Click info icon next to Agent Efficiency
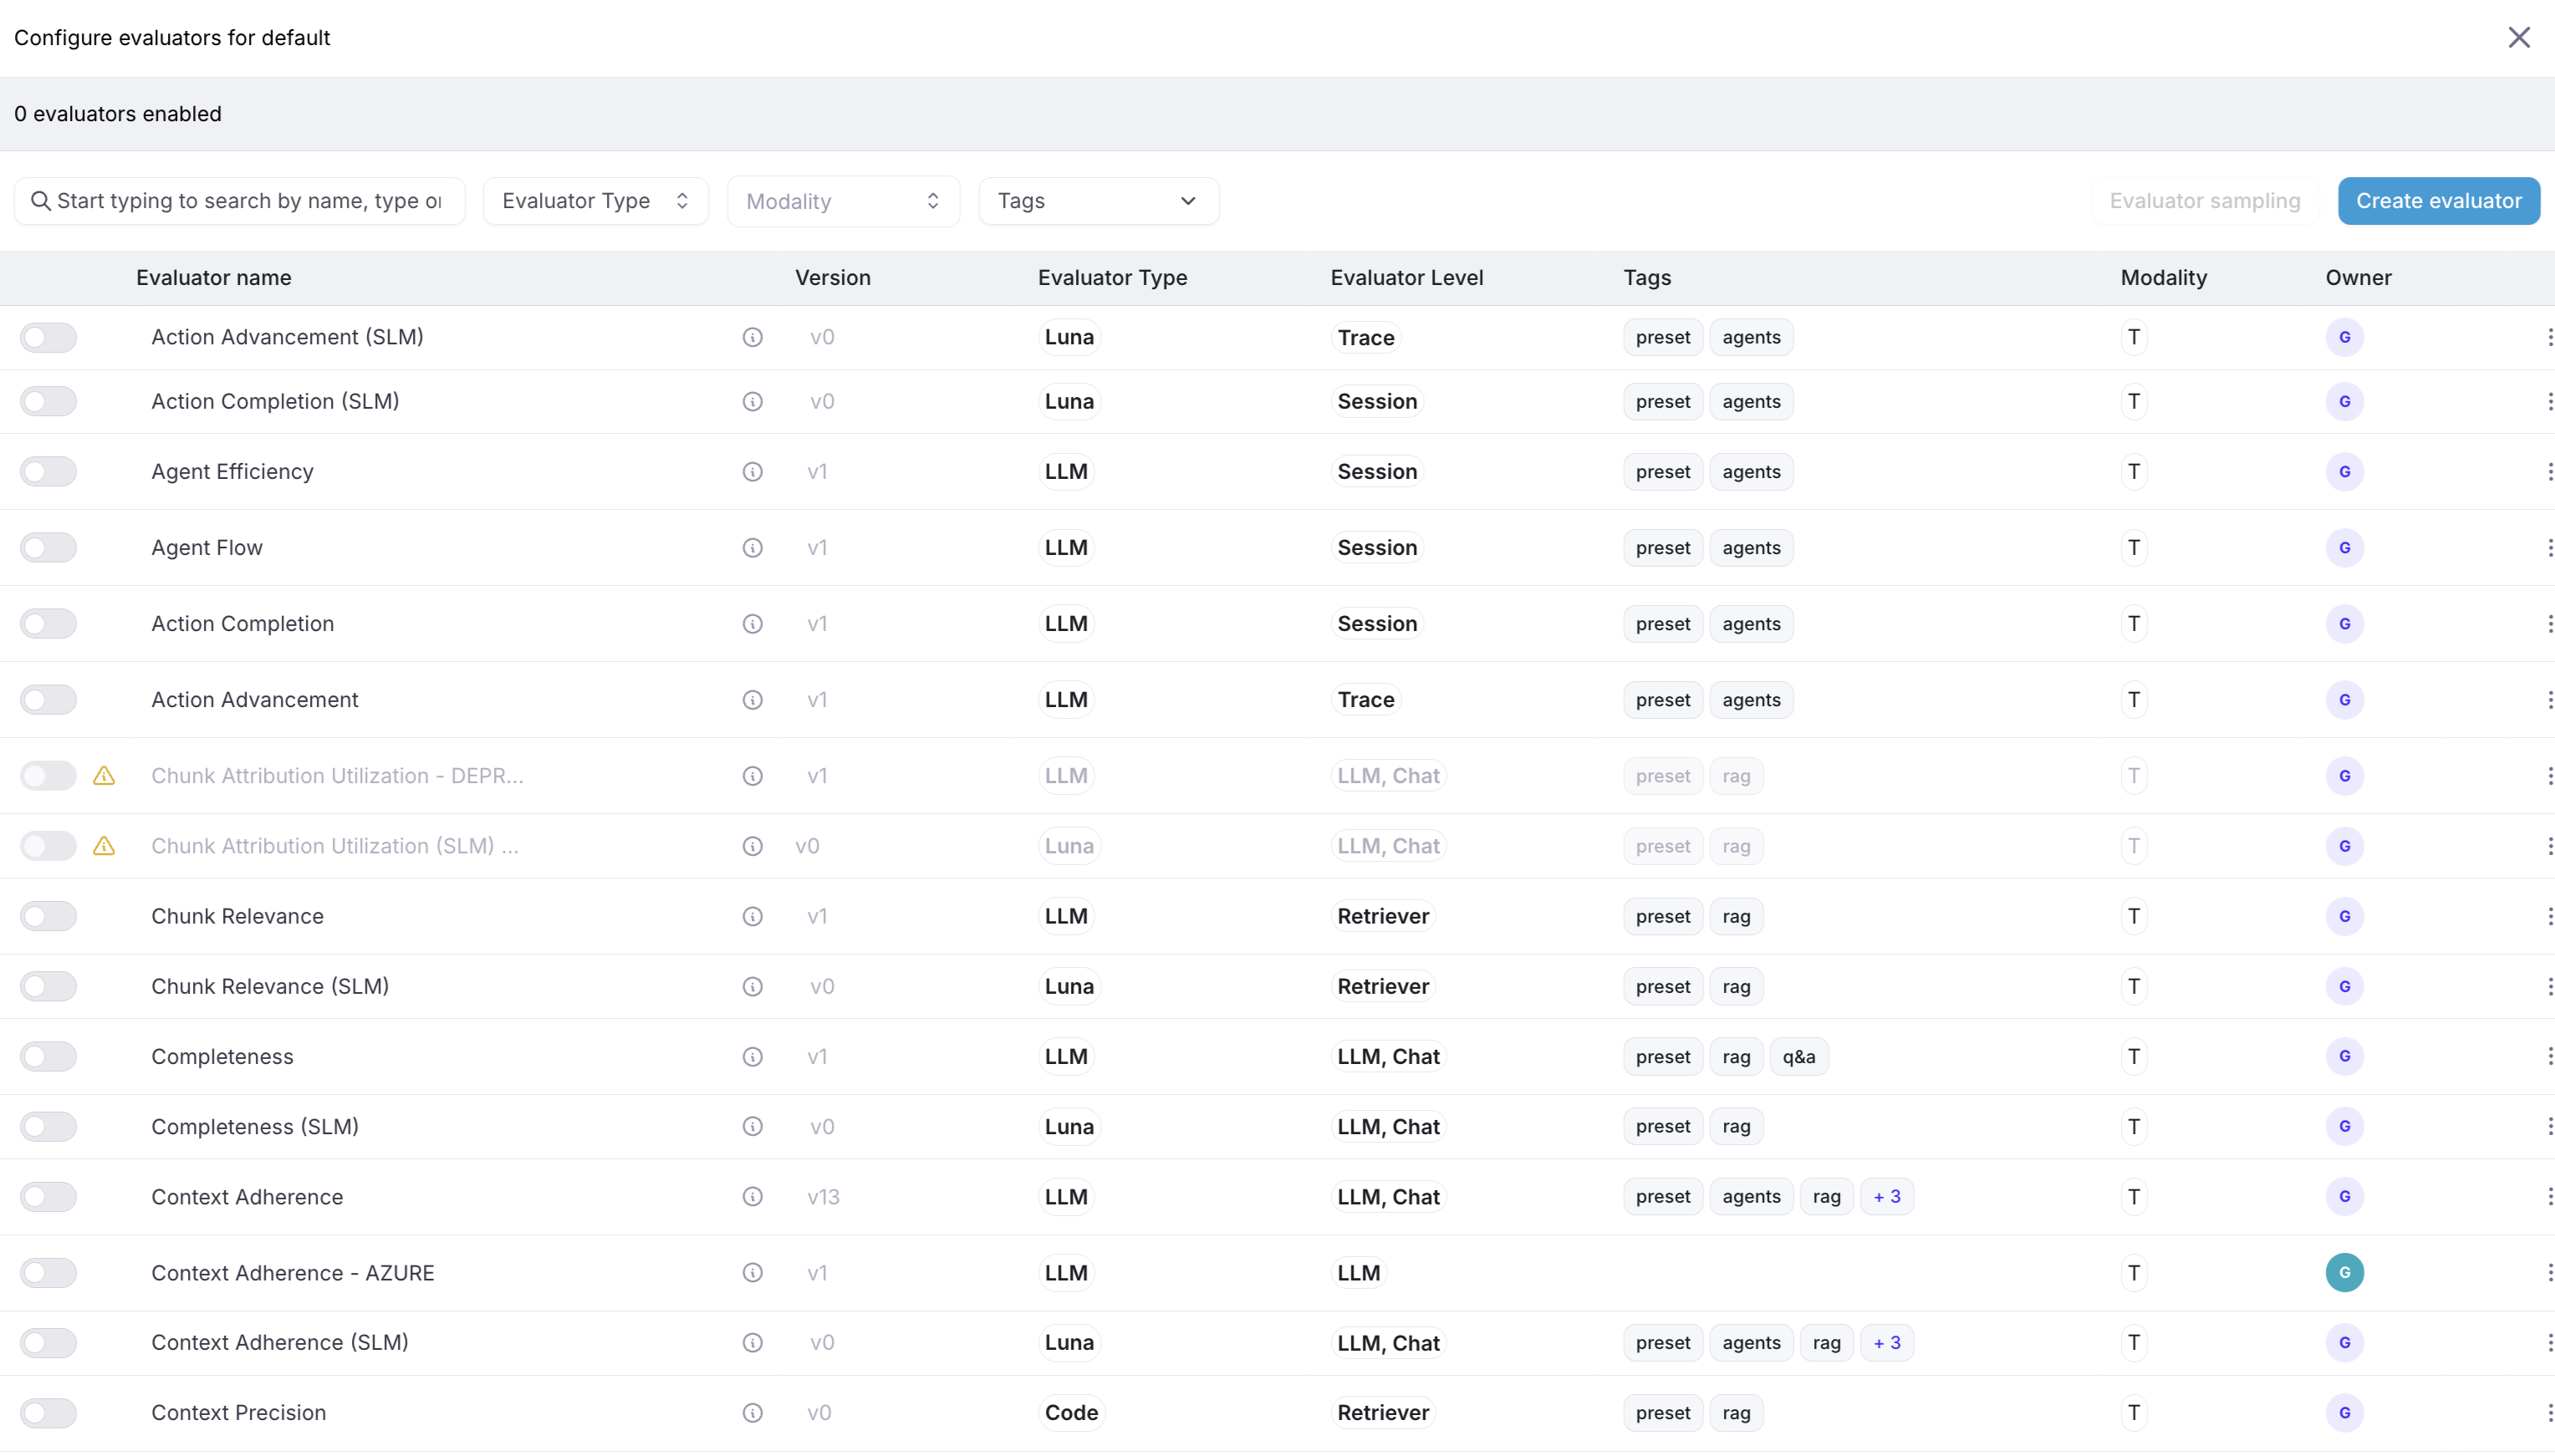 (x=752, y=471)
